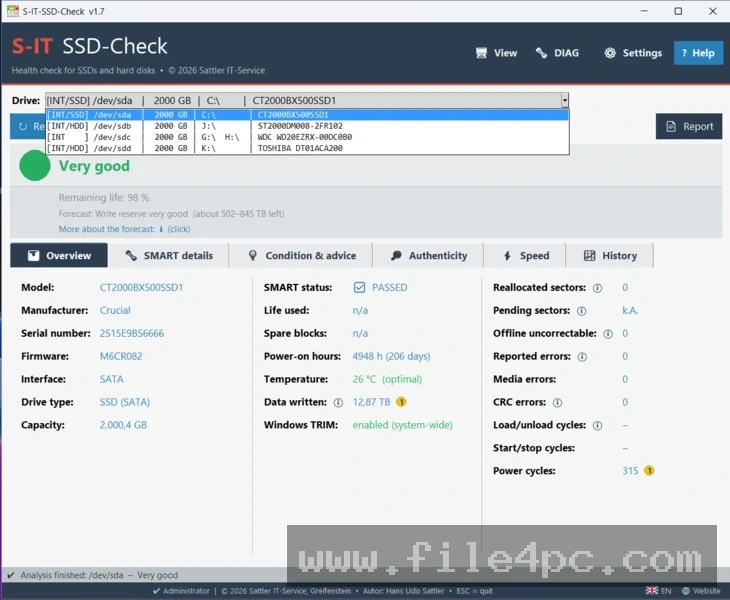Click the manufacturer value Crucial
This screenshot has height=600, width=730.
[x=115, y=310]
